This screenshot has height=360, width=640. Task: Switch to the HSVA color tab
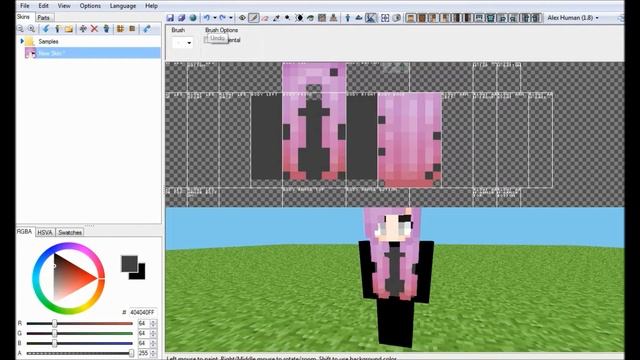(x=45, y=232)
